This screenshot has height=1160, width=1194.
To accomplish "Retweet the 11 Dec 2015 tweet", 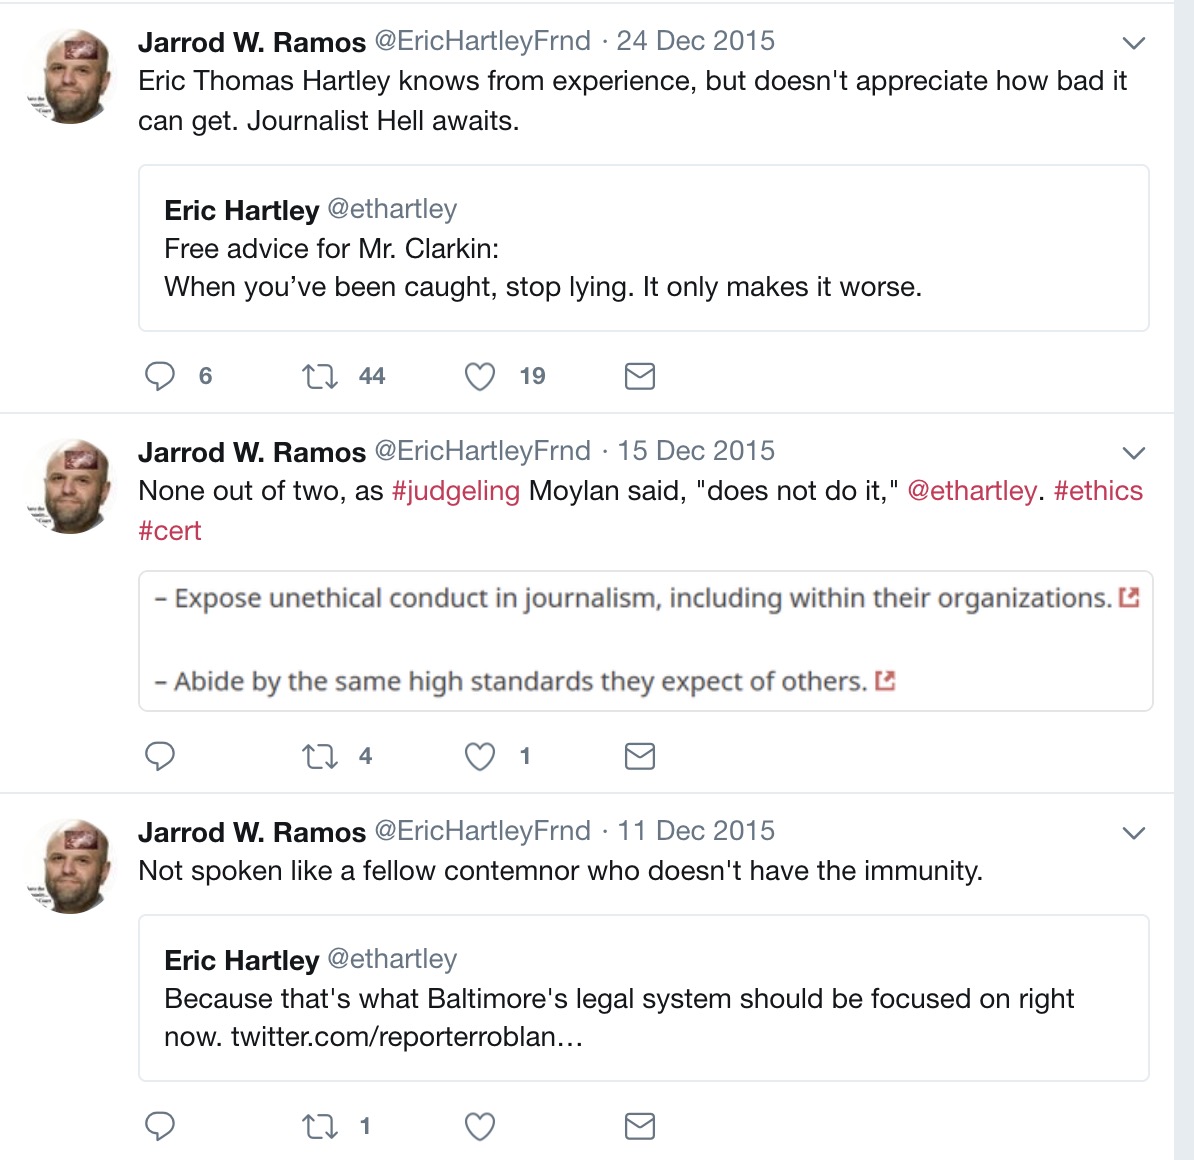I will click(320, 1127).
